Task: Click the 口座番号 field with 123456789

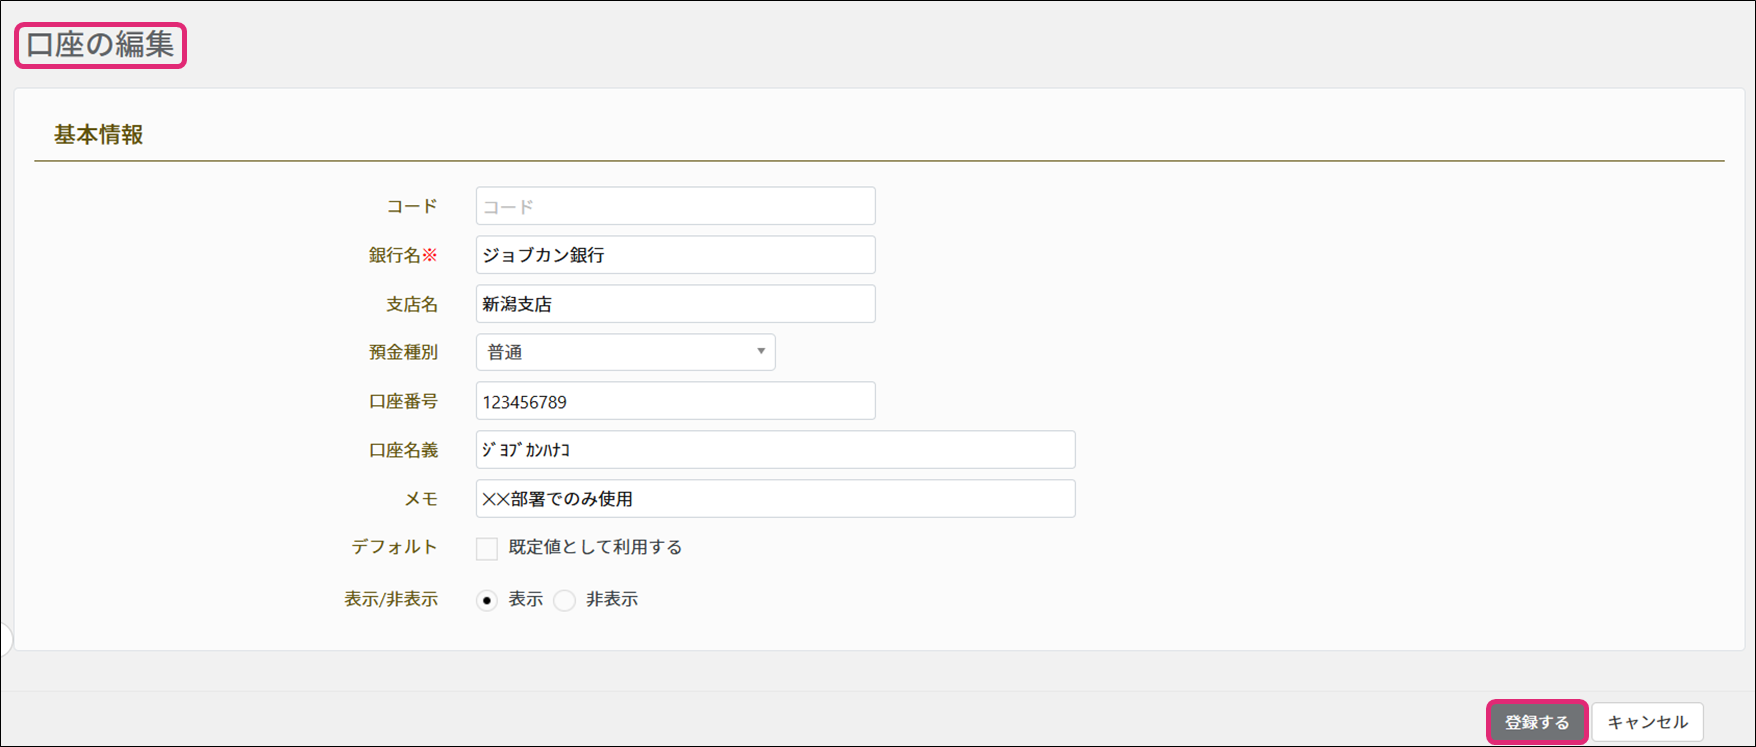Action: (675, 401)
